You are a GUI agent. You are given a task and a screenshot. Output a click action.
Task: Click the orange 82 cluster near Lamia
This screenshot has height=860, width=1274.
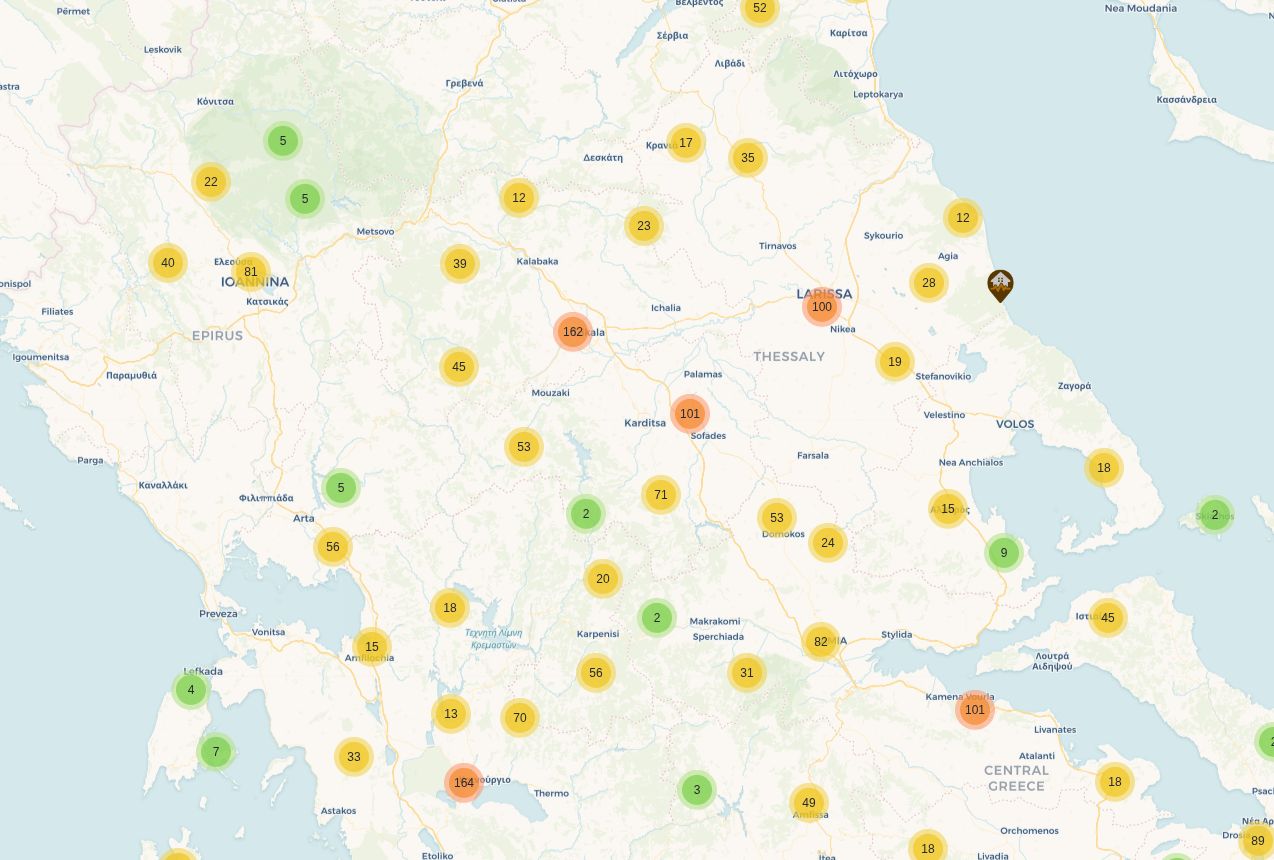click(x=820, y=641)
